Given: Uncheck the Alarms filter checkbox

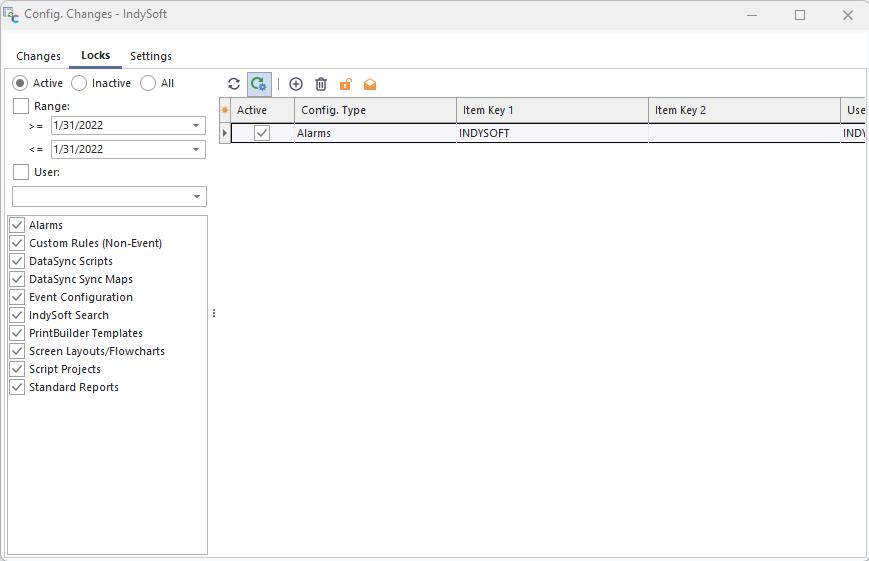Looking at the screenshot, I should click(x=17, y=225).
